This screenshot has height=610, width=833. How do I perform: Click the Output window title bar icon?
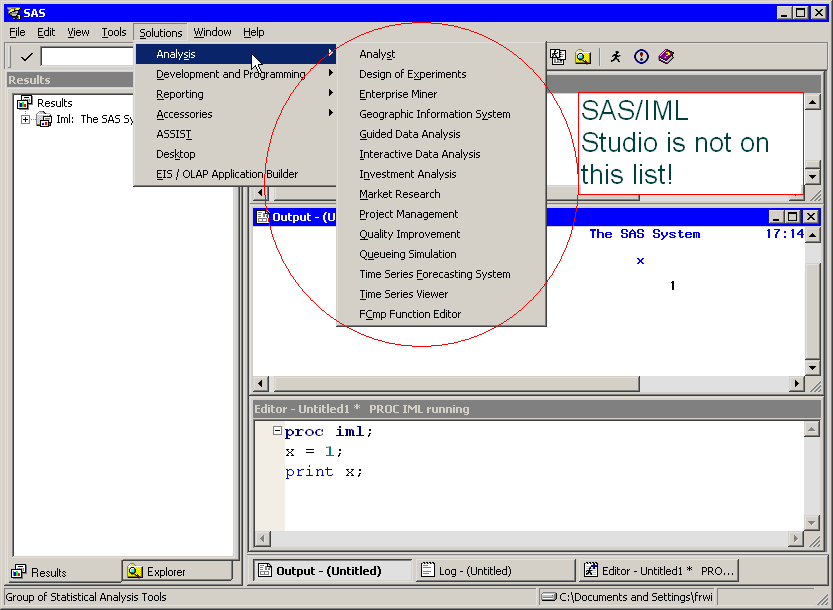pos(262,217)
